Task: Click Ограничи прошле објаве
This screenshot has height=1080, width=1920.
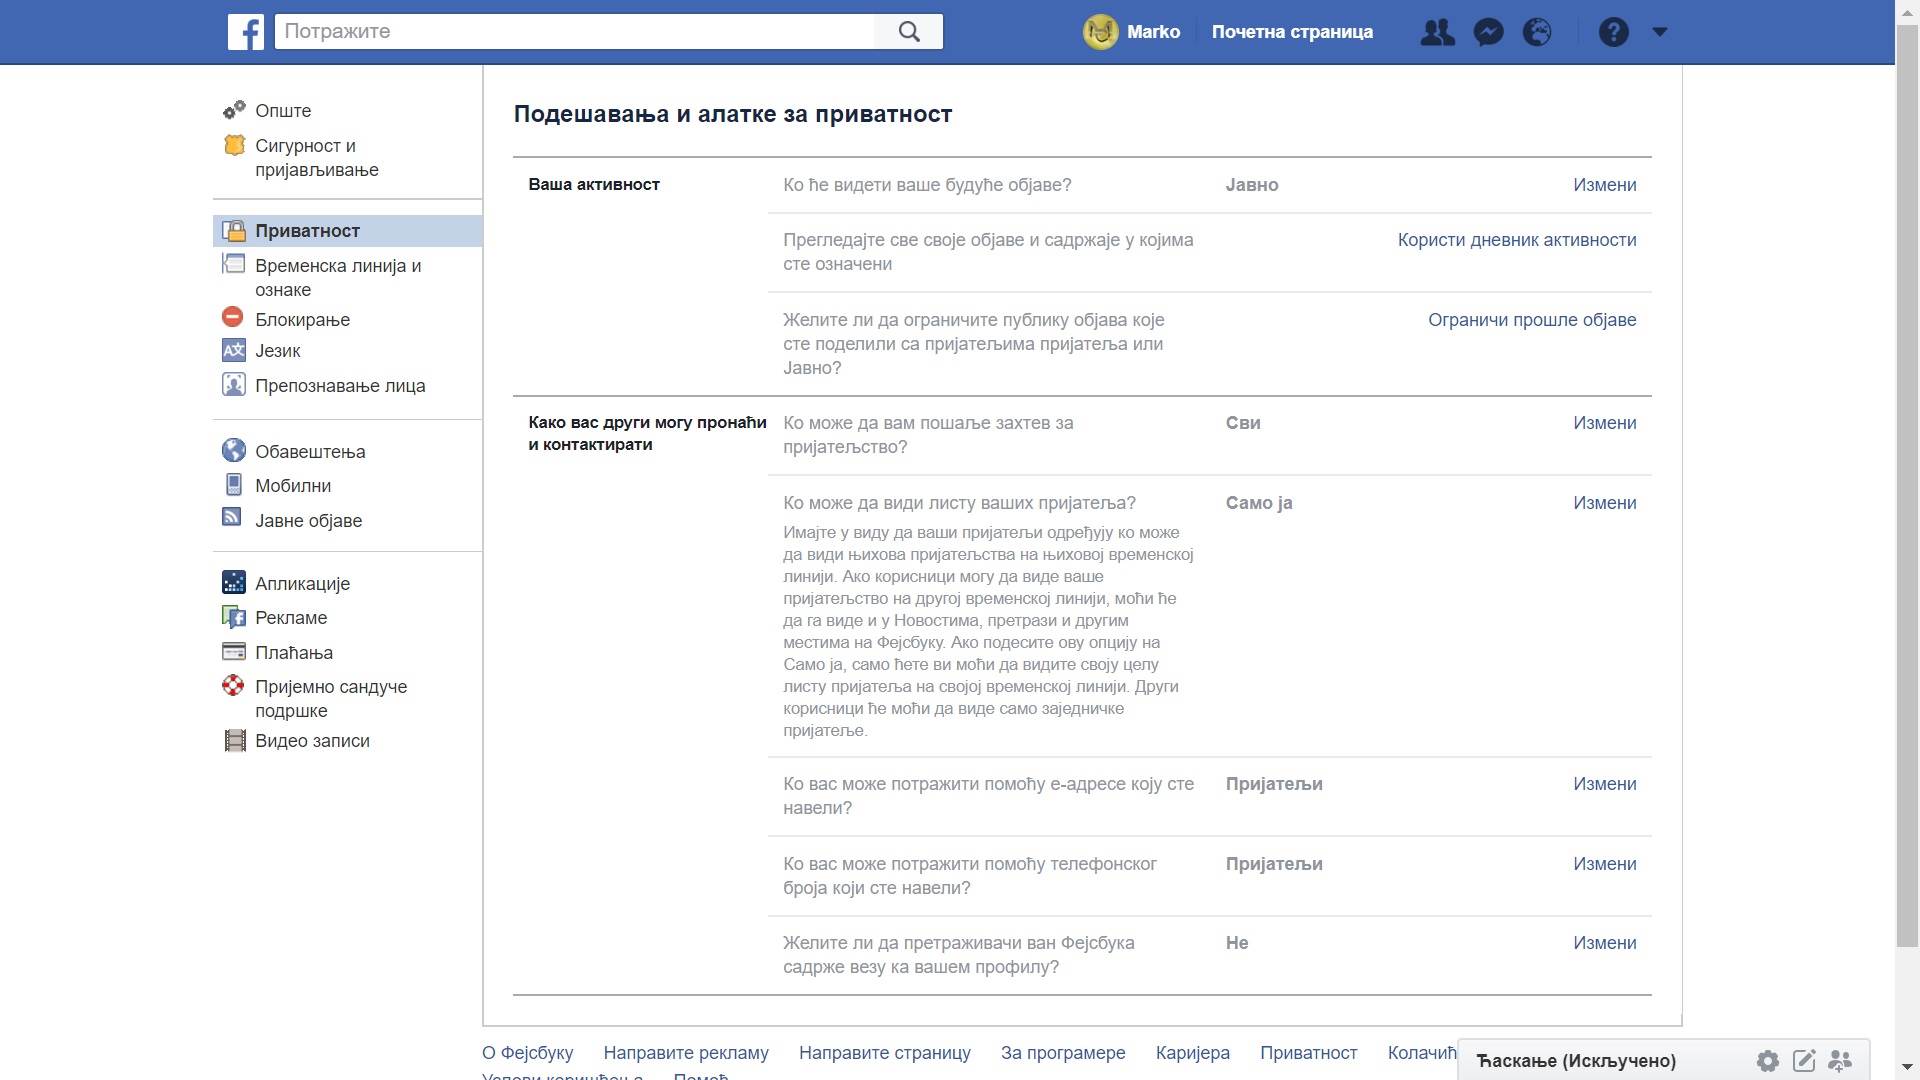Action: pyautogui.click(x=1532, y=320)
